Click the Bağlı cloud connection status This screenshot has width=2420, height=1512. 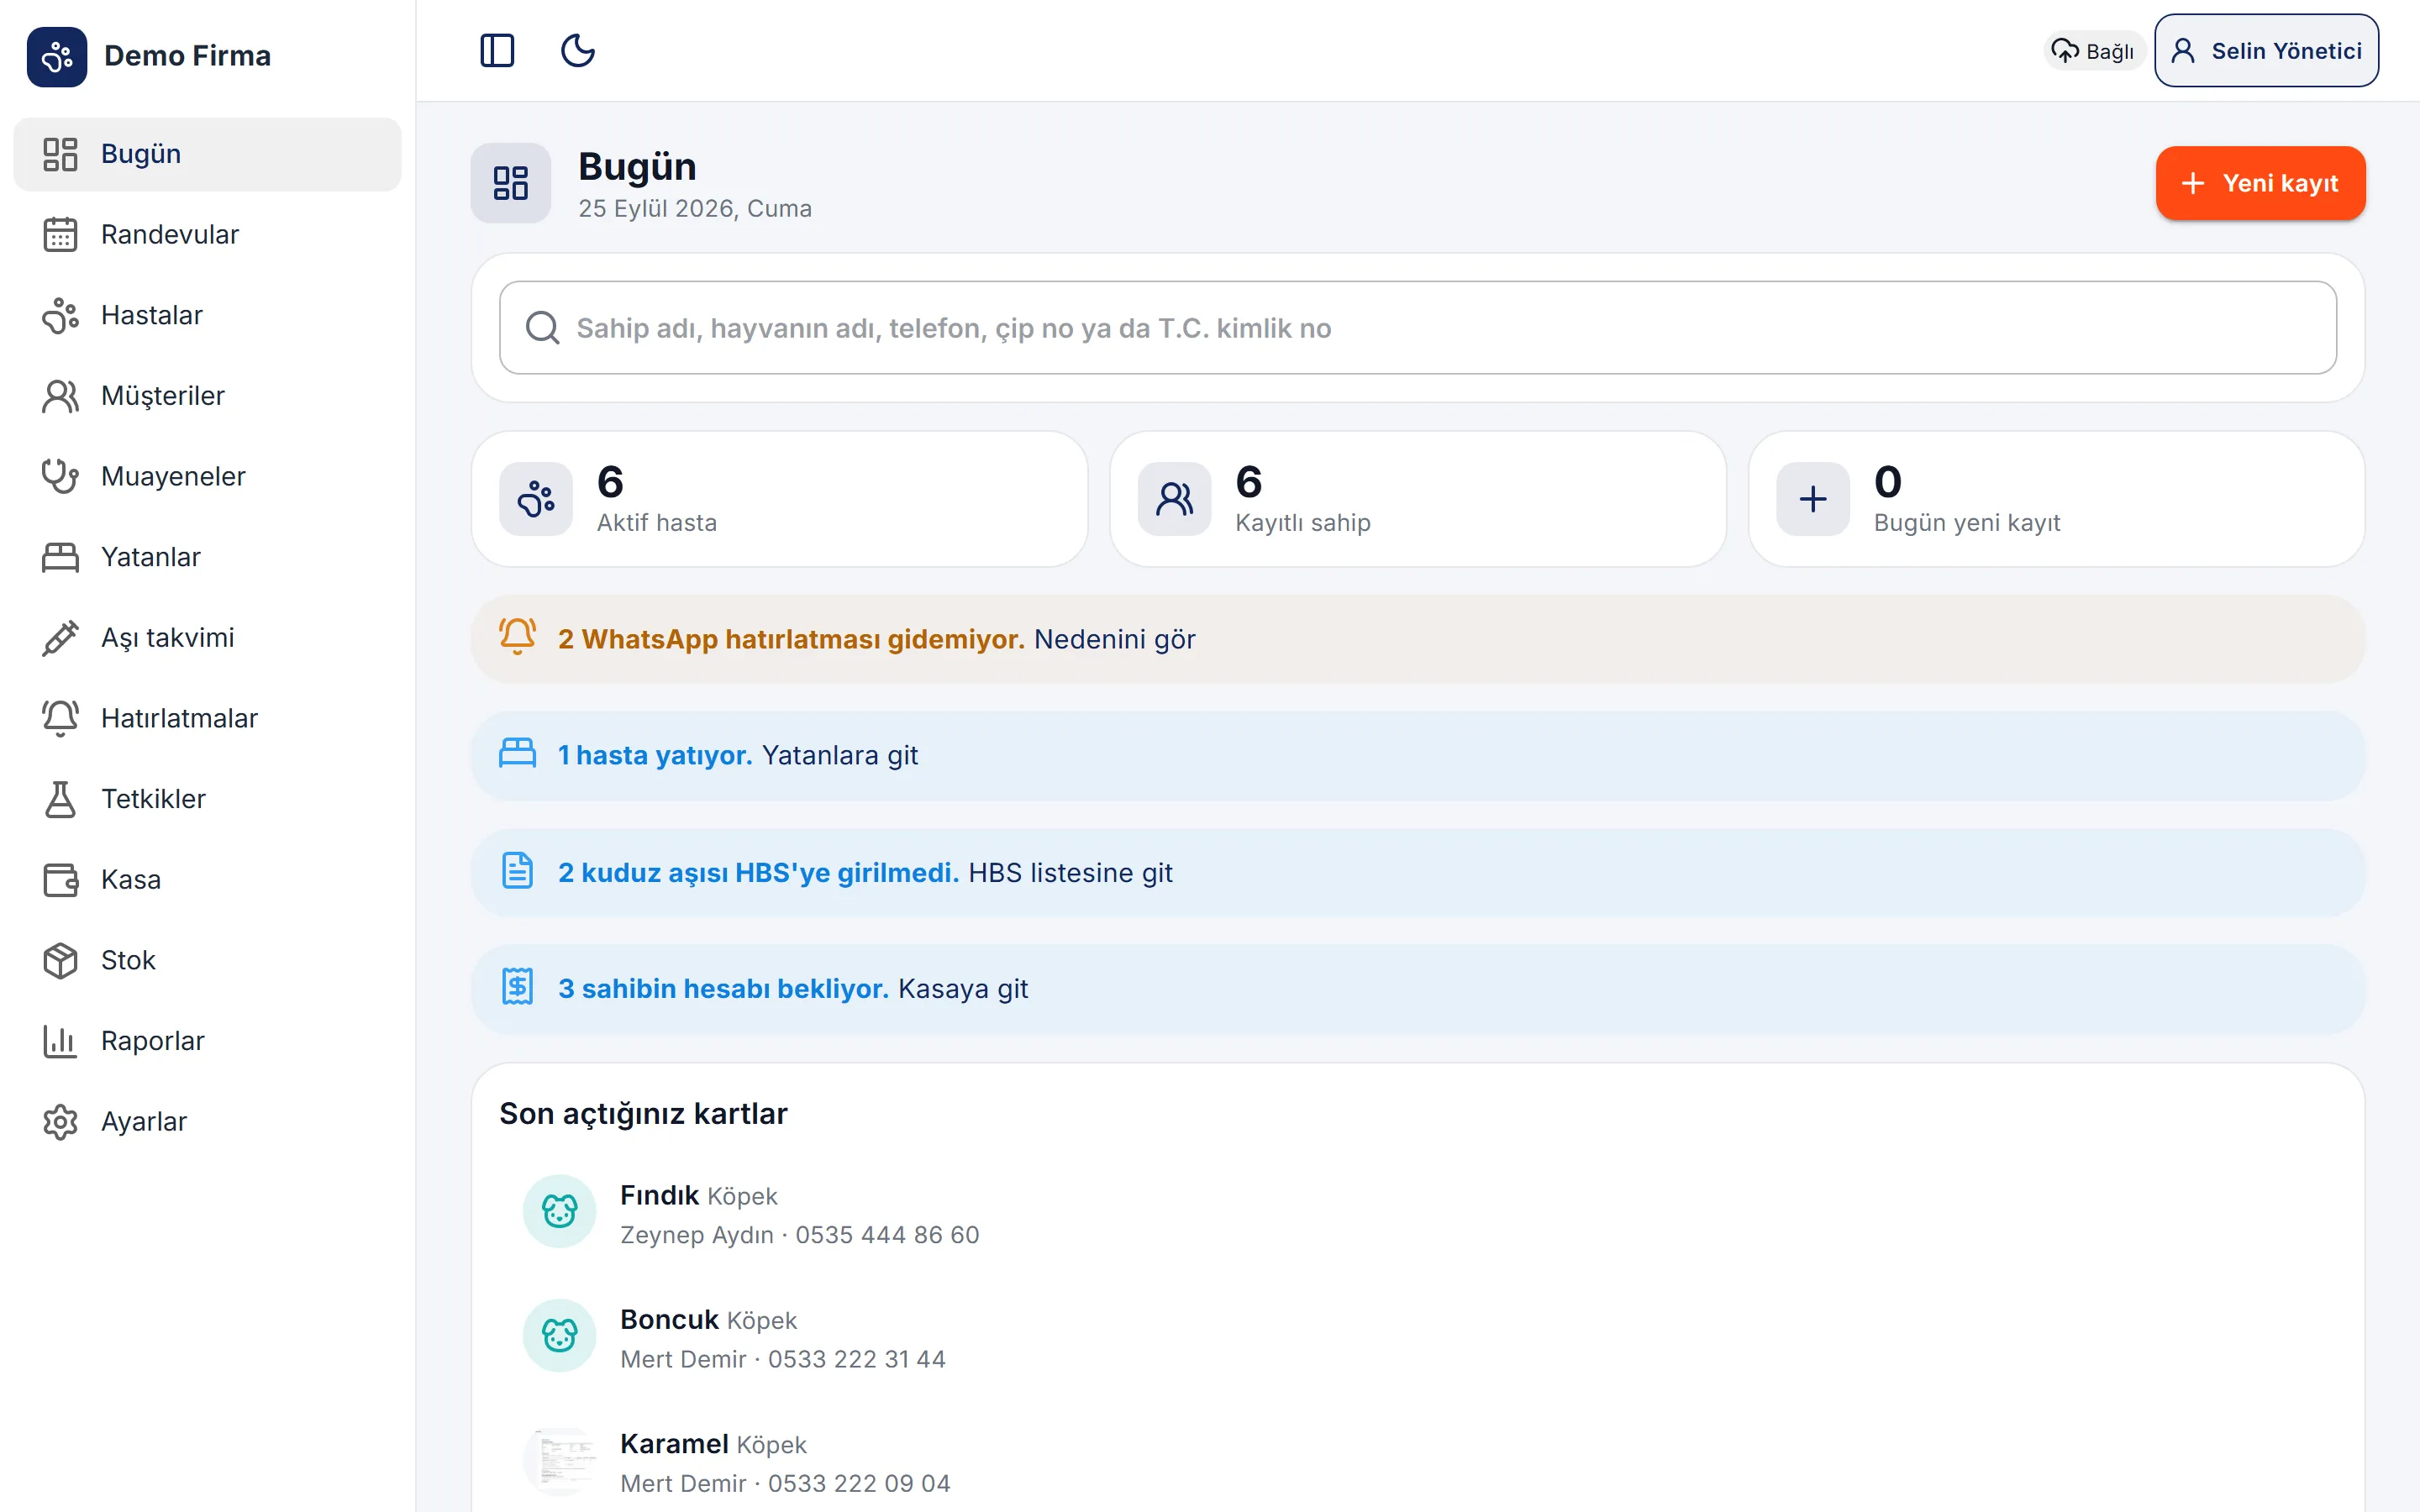(x=2093, y=51)
